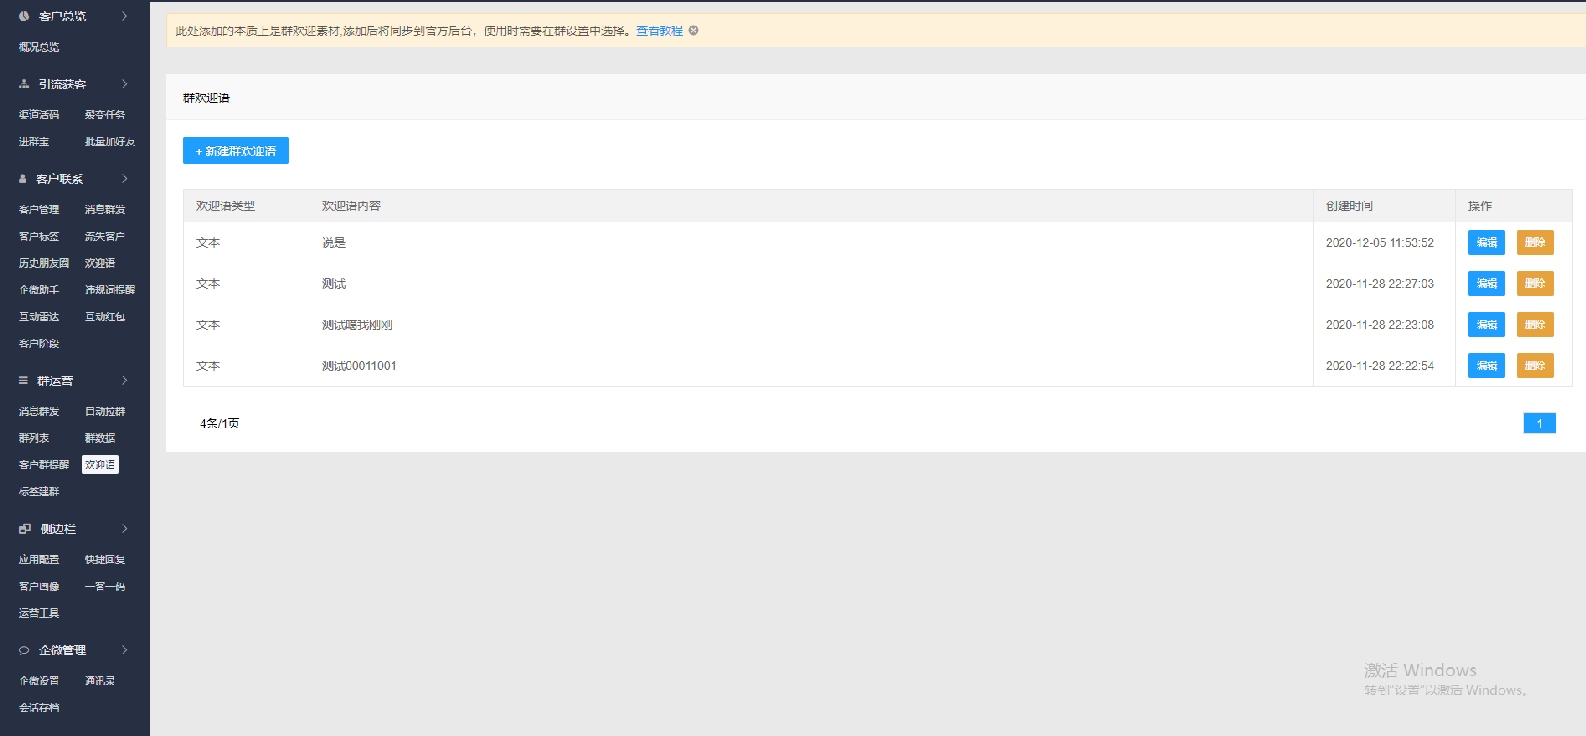Collapse the 引流获客 section chevron
Screen dimensions: 1586x736
(125, 84)
